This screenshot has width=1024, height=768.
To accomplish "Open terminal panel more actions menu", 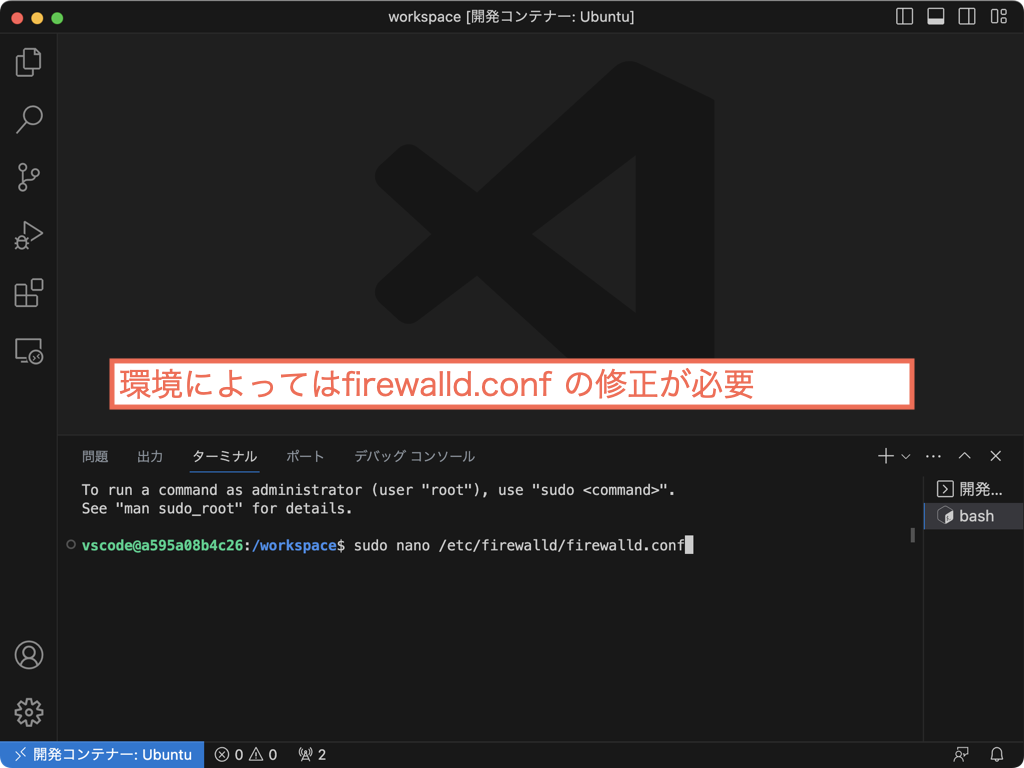I will [934, 456].
